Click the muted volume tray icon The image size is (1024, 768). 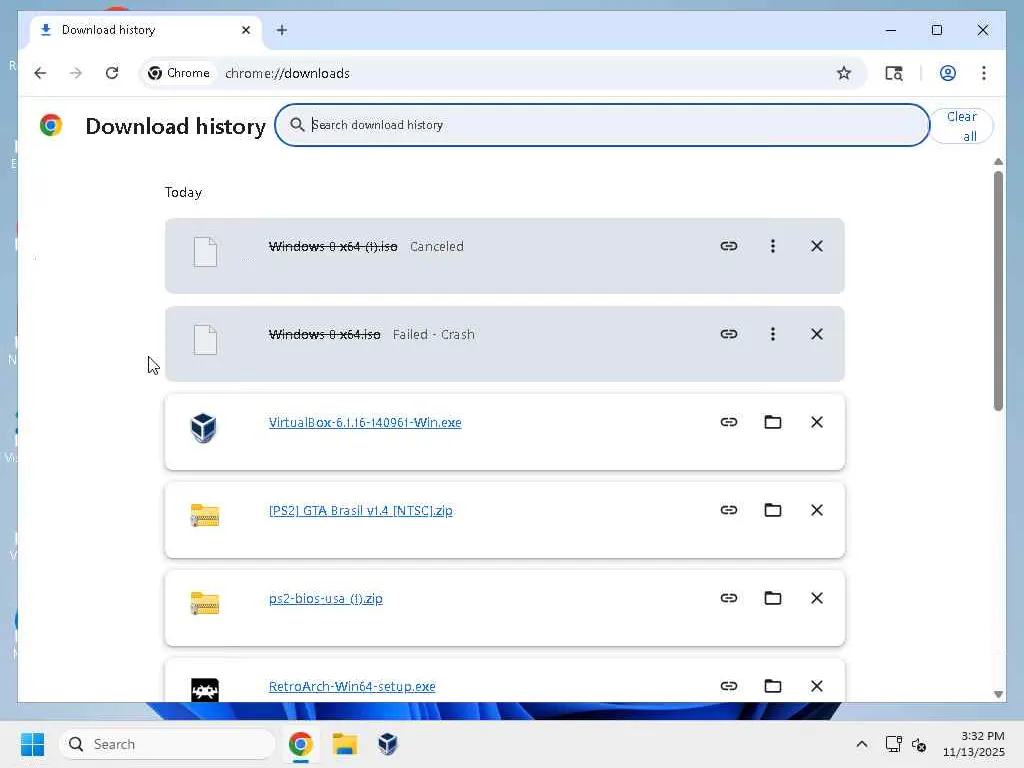[919, 744]
